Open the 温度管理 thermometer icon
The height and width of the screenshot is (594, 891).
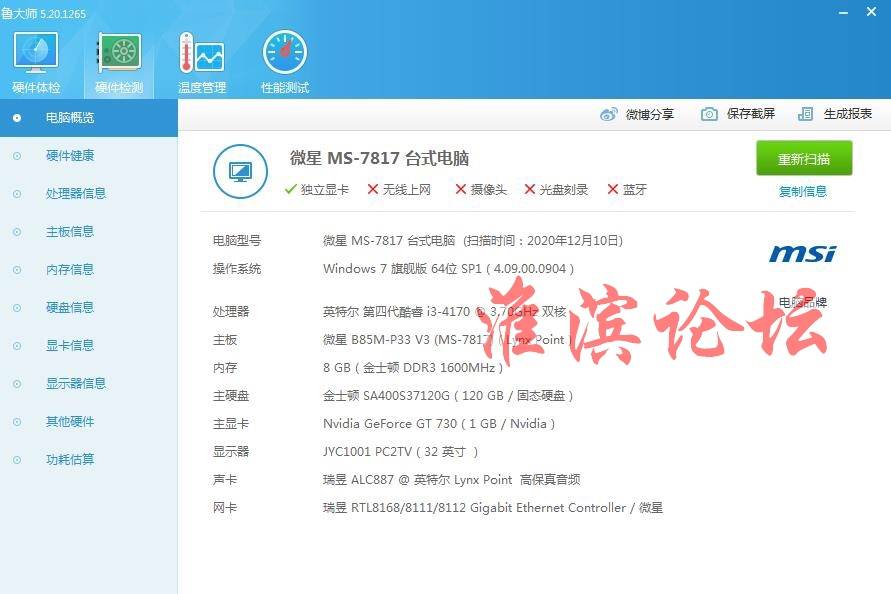202,53
